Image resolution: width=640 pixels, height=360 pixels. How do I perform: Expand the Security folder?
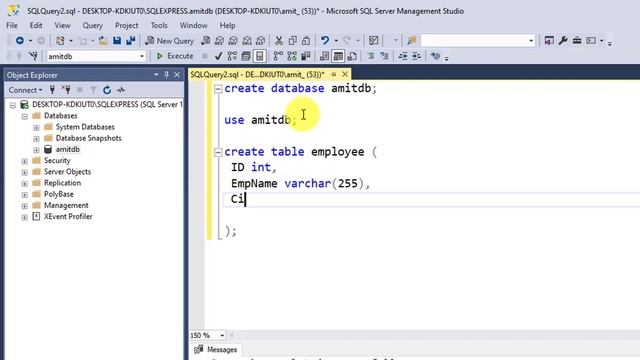click(24, 161)
